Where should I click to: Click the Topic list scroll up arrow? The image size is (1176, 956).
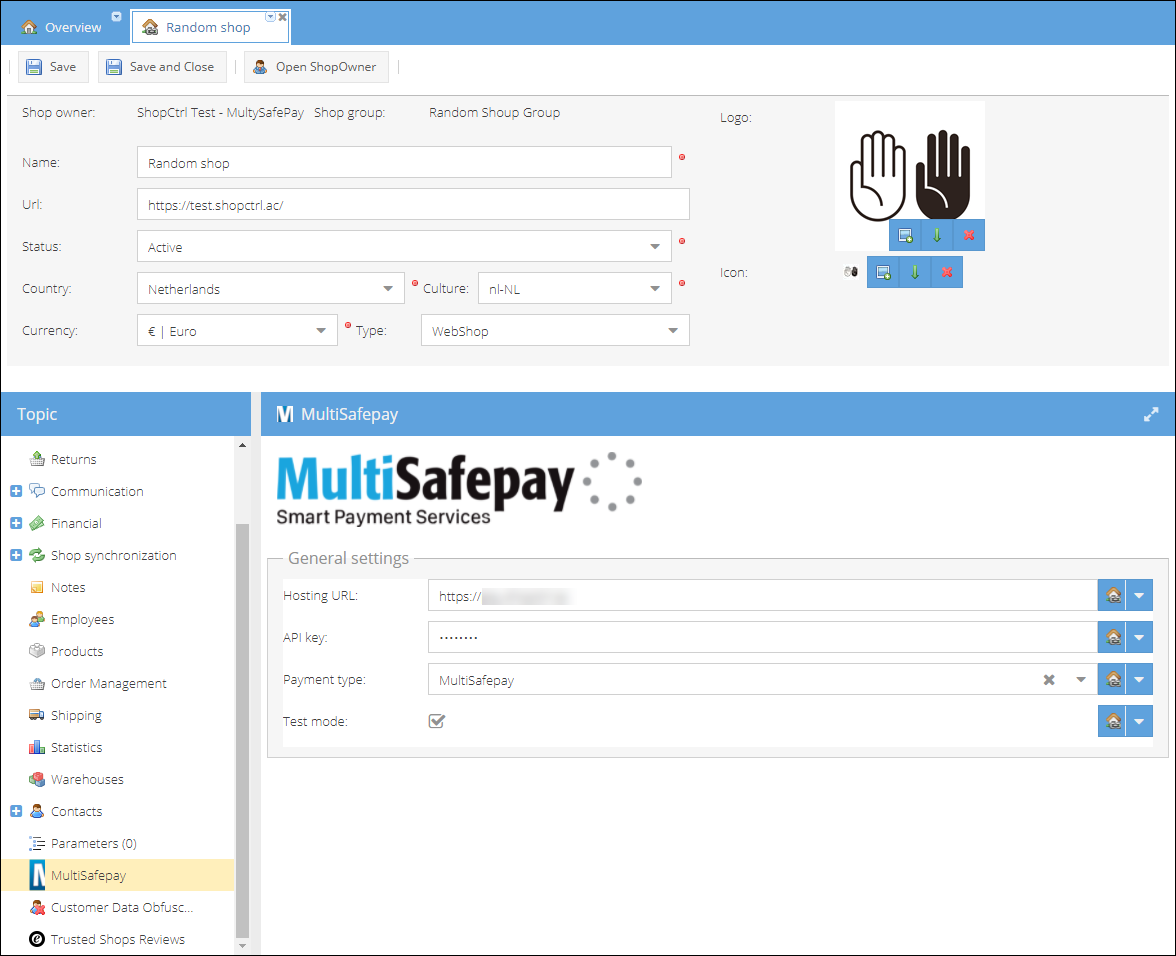tap(242, 445)
